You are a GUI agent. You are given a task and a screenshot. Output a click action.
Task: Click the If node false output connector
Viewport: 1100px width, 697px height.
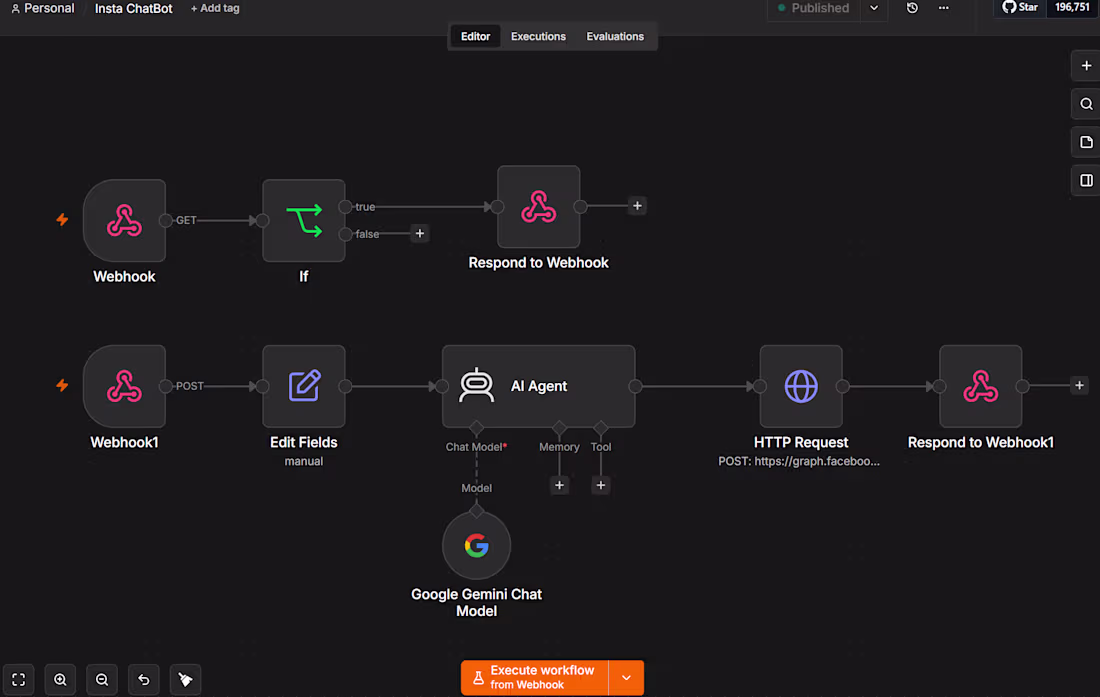coord(345,234)
